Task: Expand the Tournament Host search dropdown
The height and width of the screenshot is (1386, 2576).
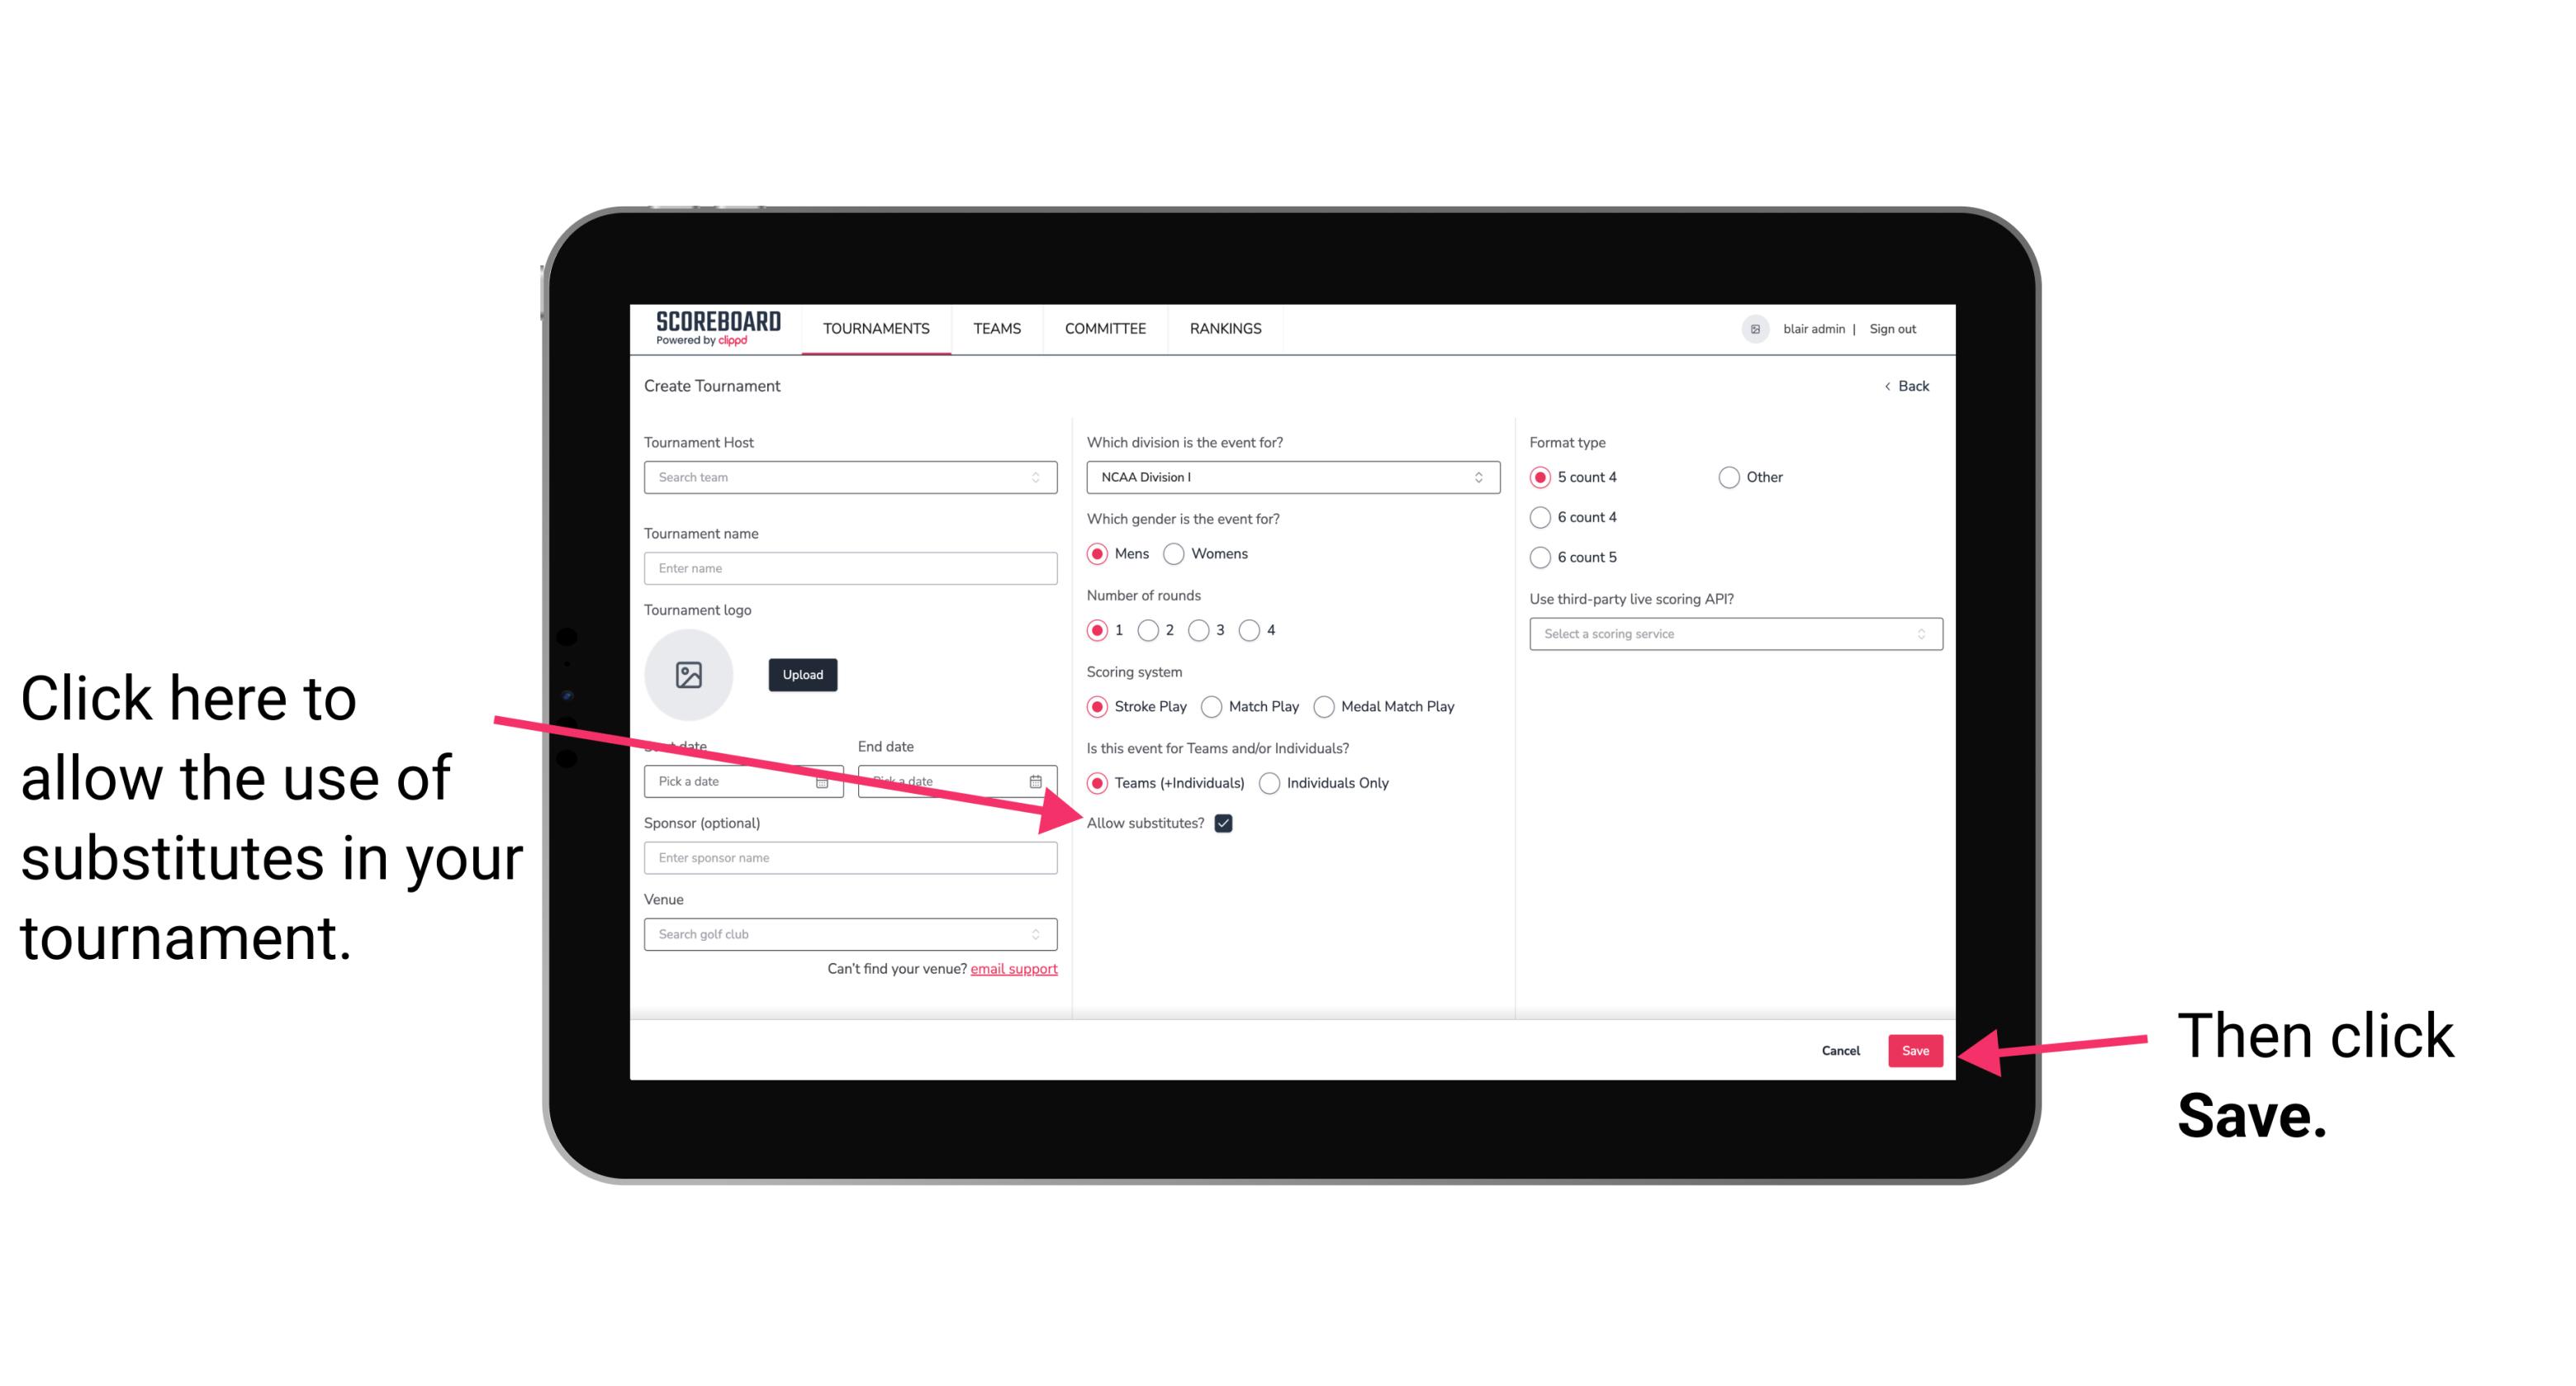Action: point(1041,478)
